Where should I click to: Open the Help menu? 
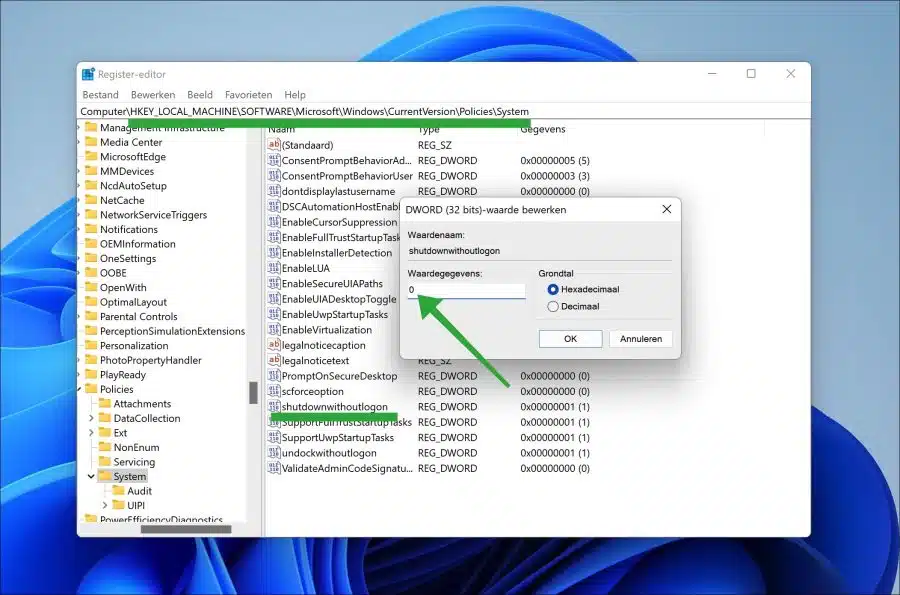click(295, 95)
